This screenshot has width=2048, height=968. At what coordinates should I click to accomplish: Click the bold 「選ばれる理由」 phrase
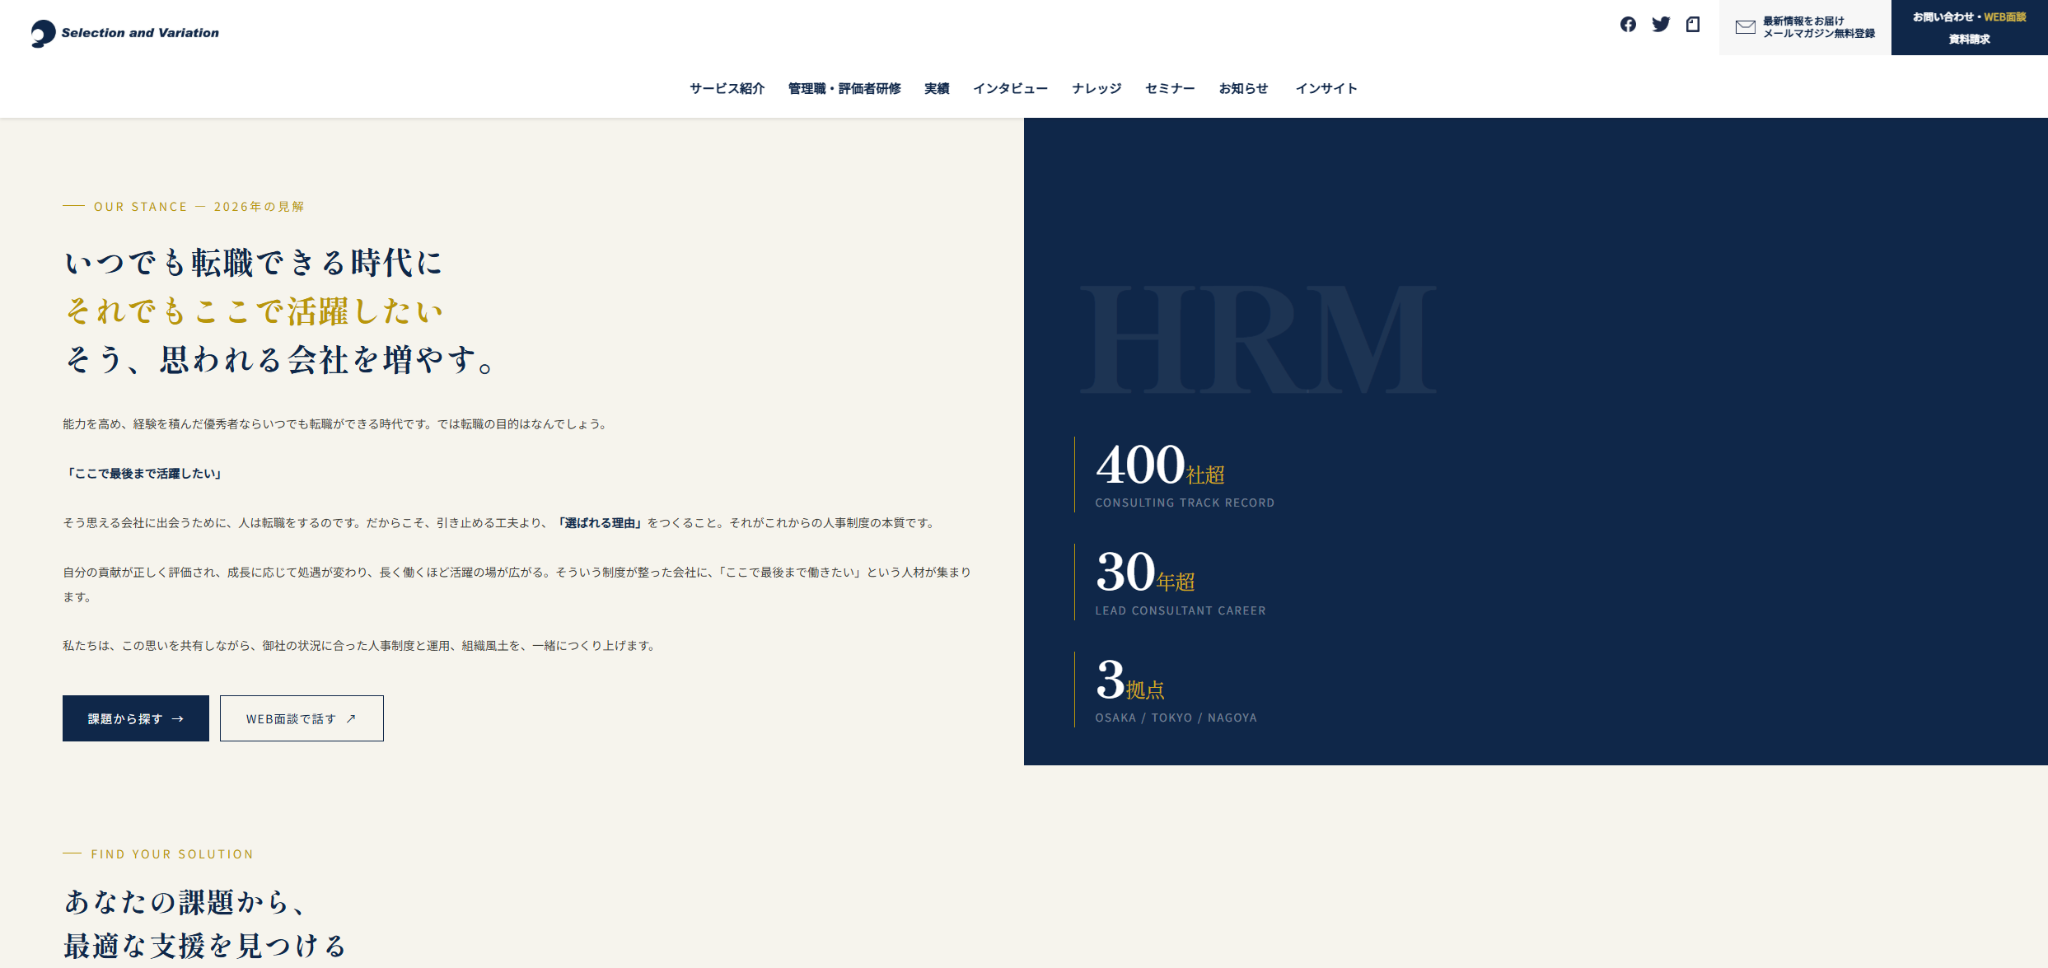(x=600, y=523)
